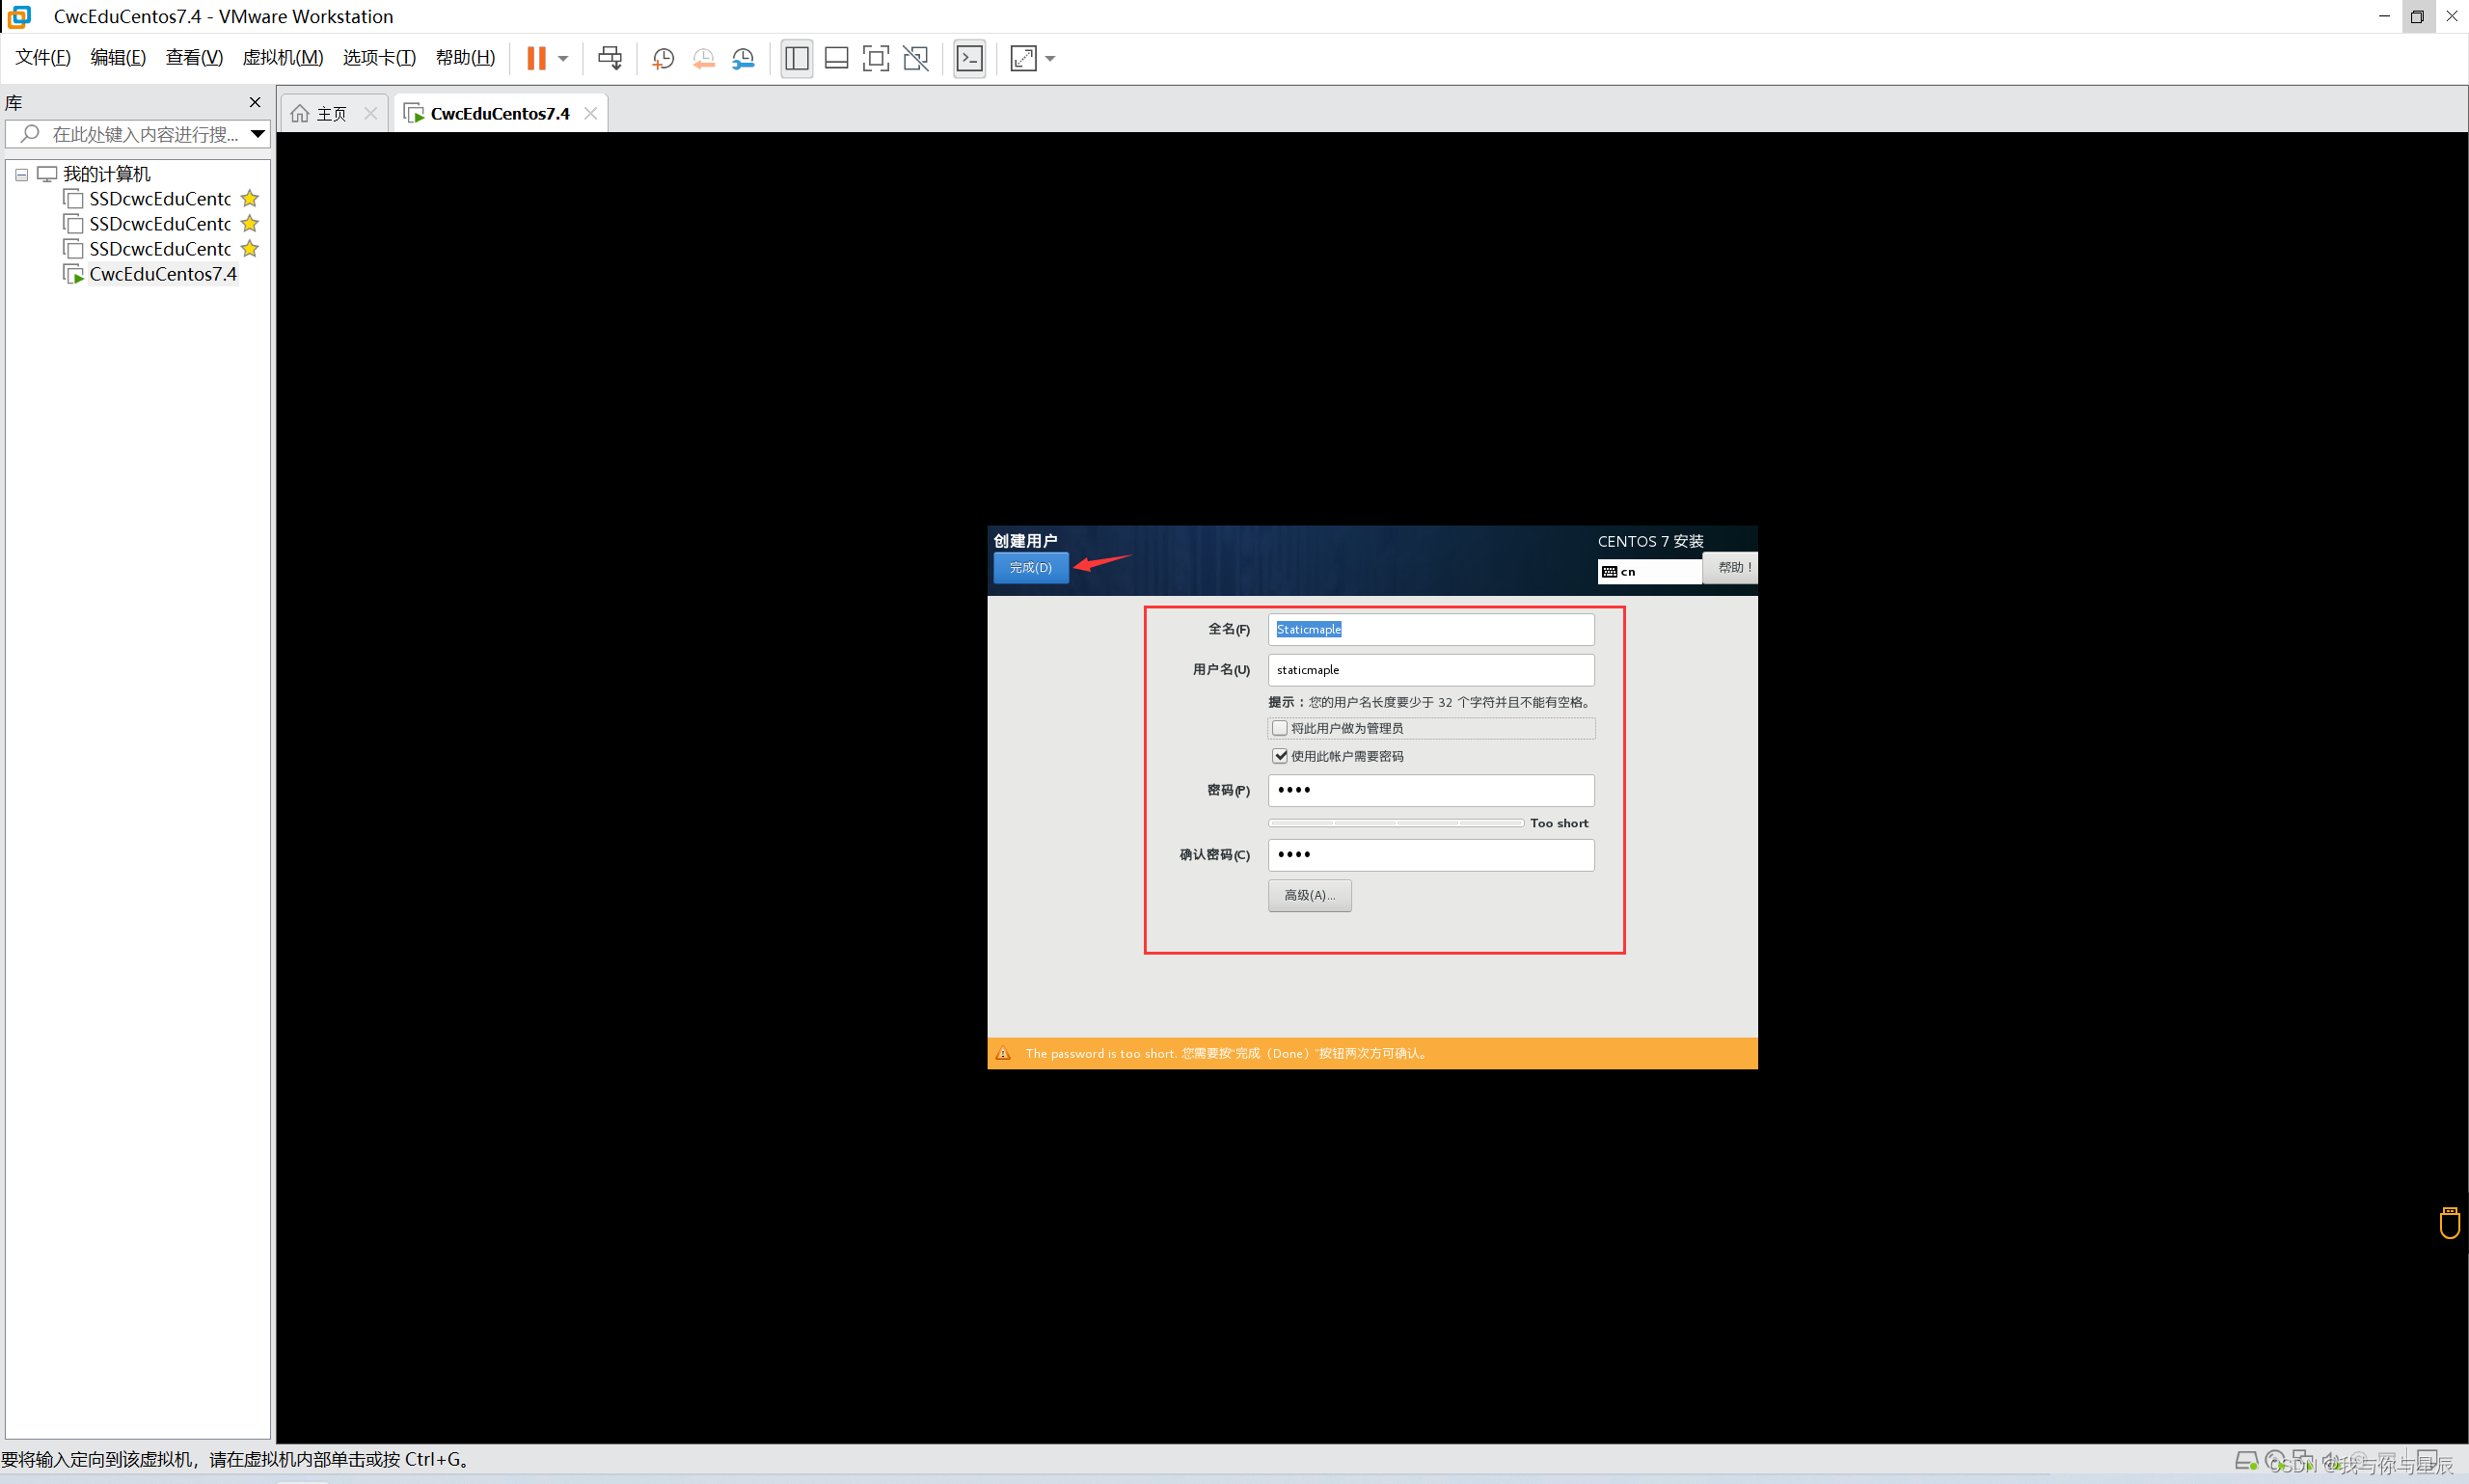Toggle Unity mode icon in toolbar
This screenshot has height=1484, width=2469.
point(915,58)
